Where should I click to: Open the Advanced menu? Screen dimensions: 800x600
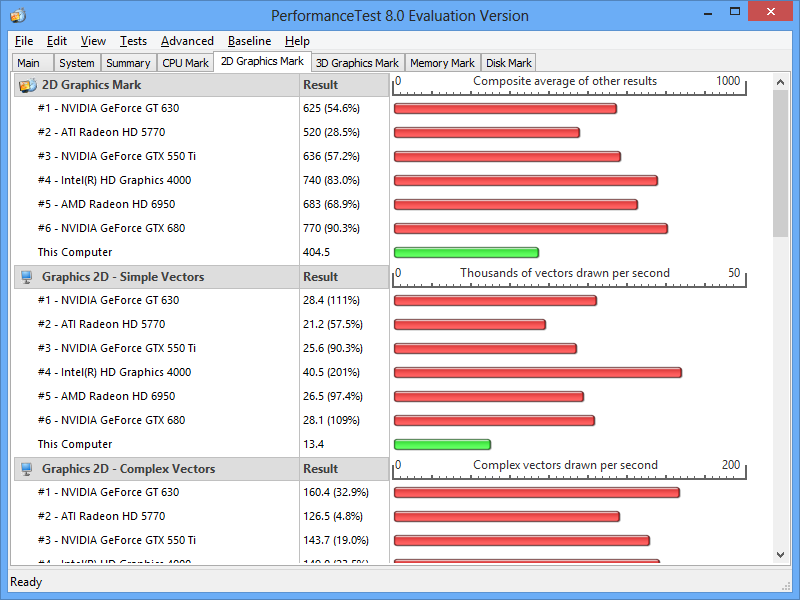click(x=187, y=41)
